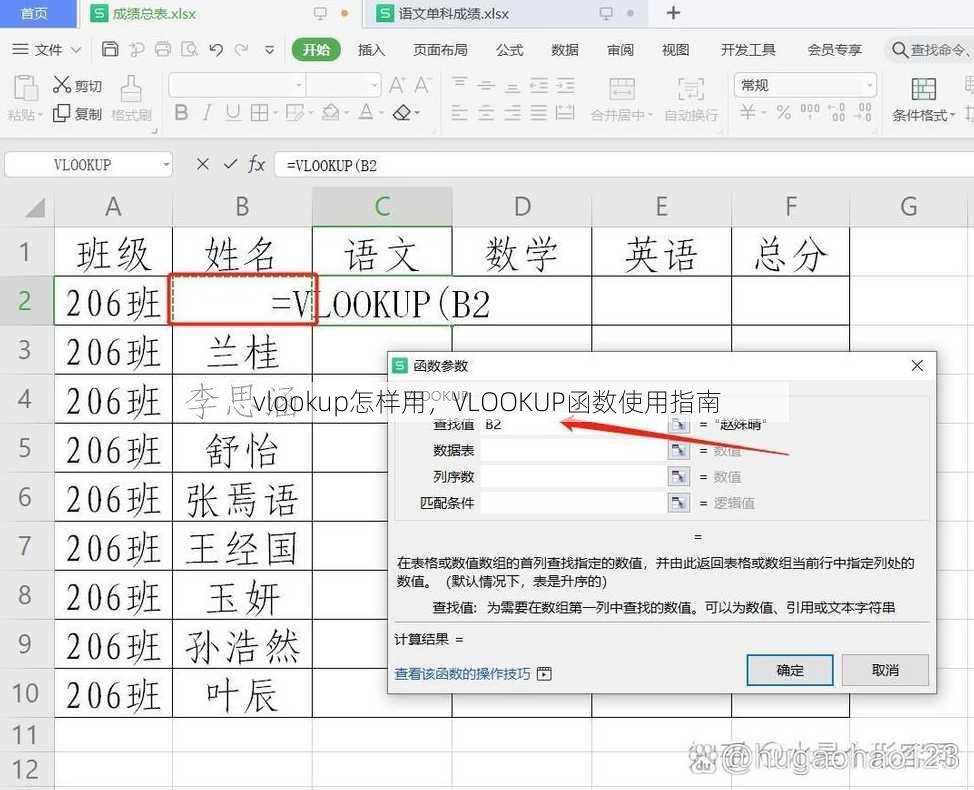
Task: Click the Currency ¥ format icon
Action: click(749, 112)
